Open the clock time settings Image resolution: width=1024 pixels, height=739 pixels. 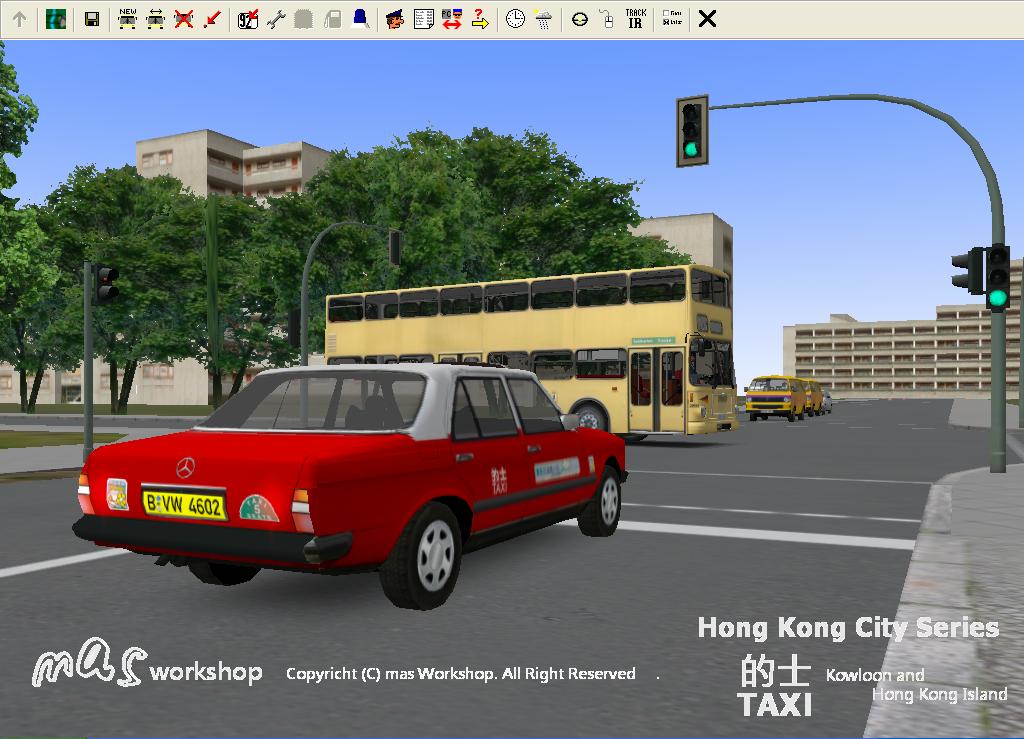(515, 20)
